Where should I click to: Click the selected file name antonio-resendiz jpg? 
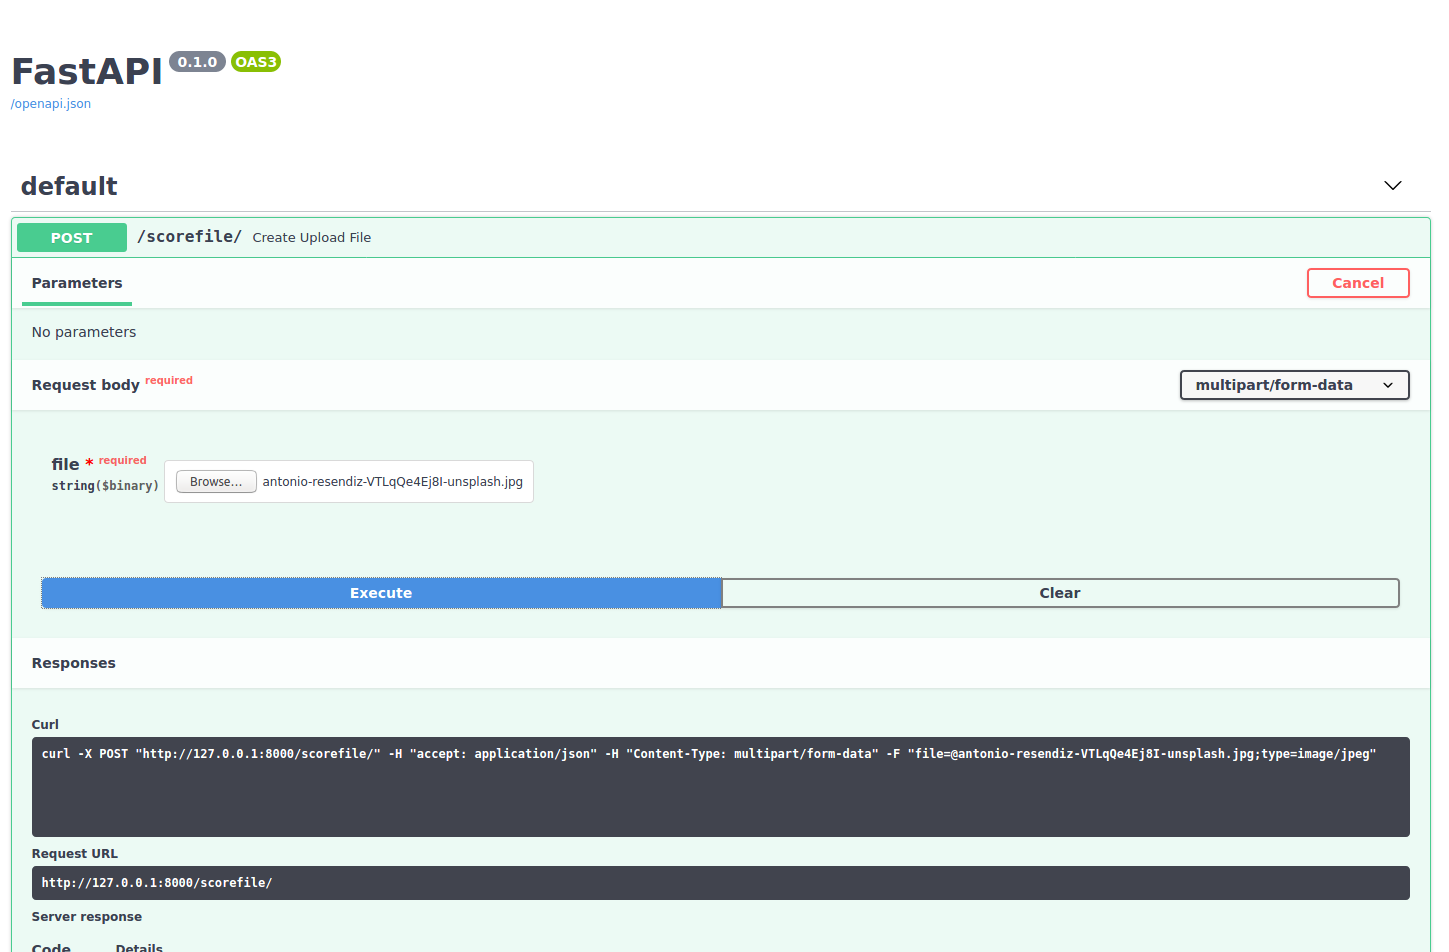click(x=392, y=482)
